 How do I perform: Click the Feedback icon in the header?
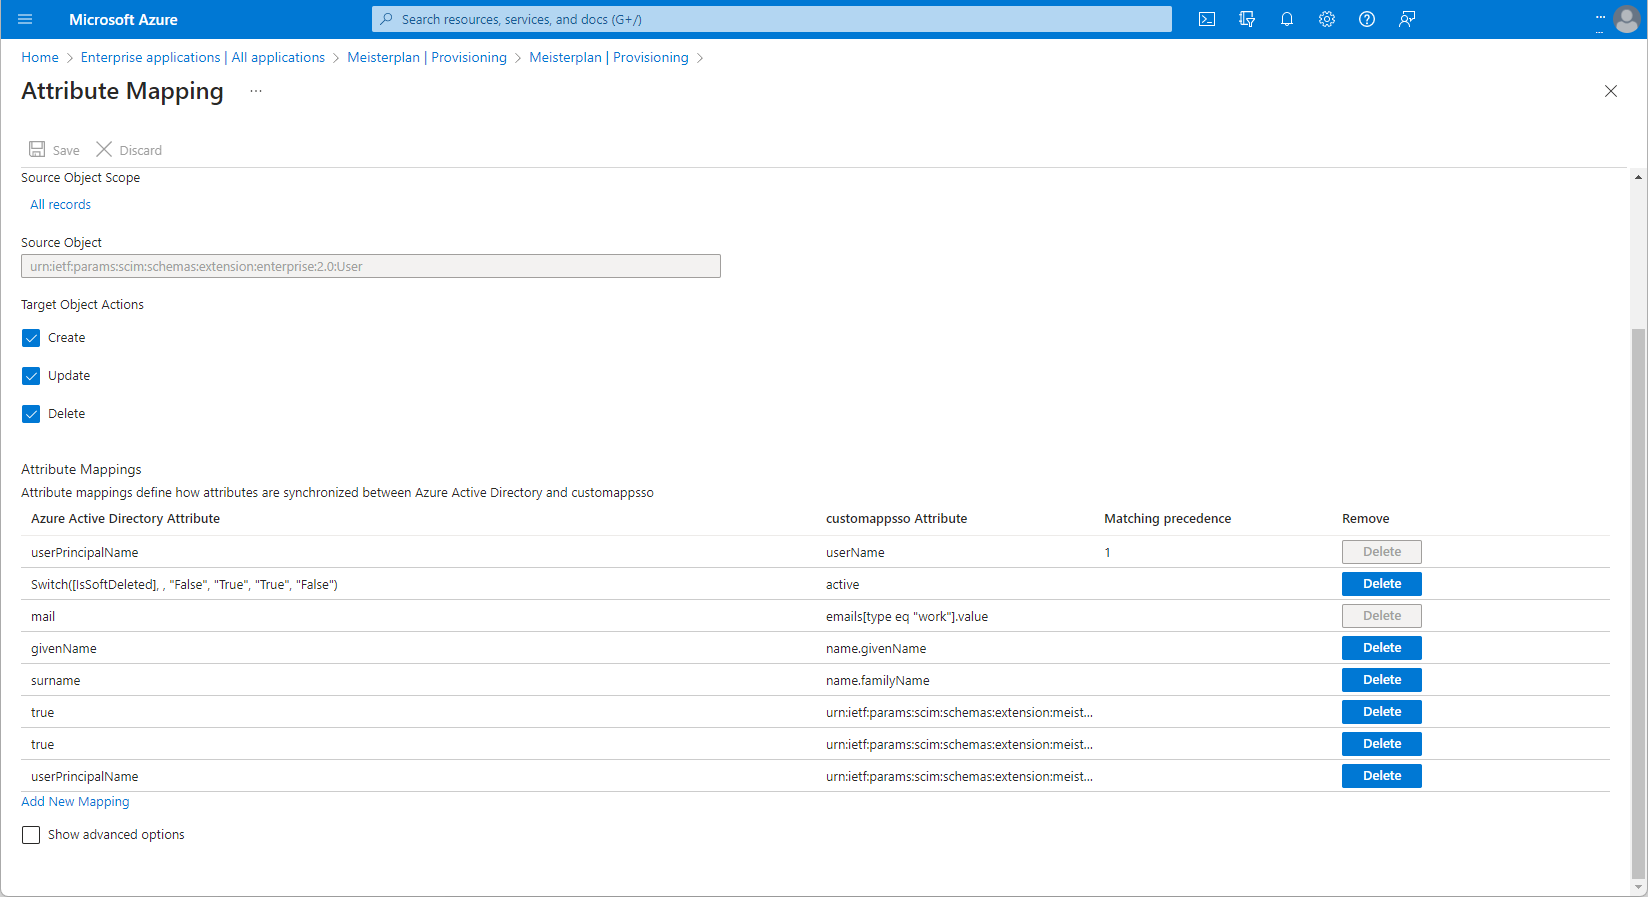(x=1407, y=19)
